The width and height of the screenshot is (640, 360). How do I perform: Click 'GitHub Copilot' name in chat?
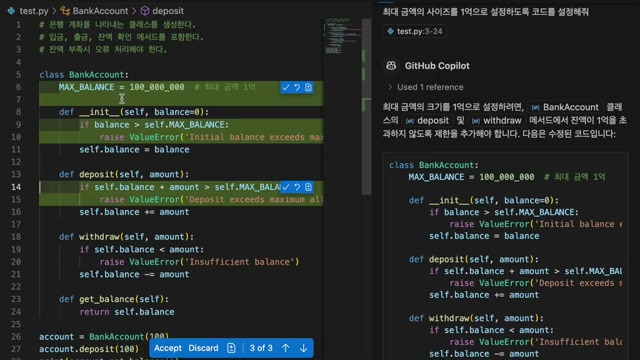(437, 66)
